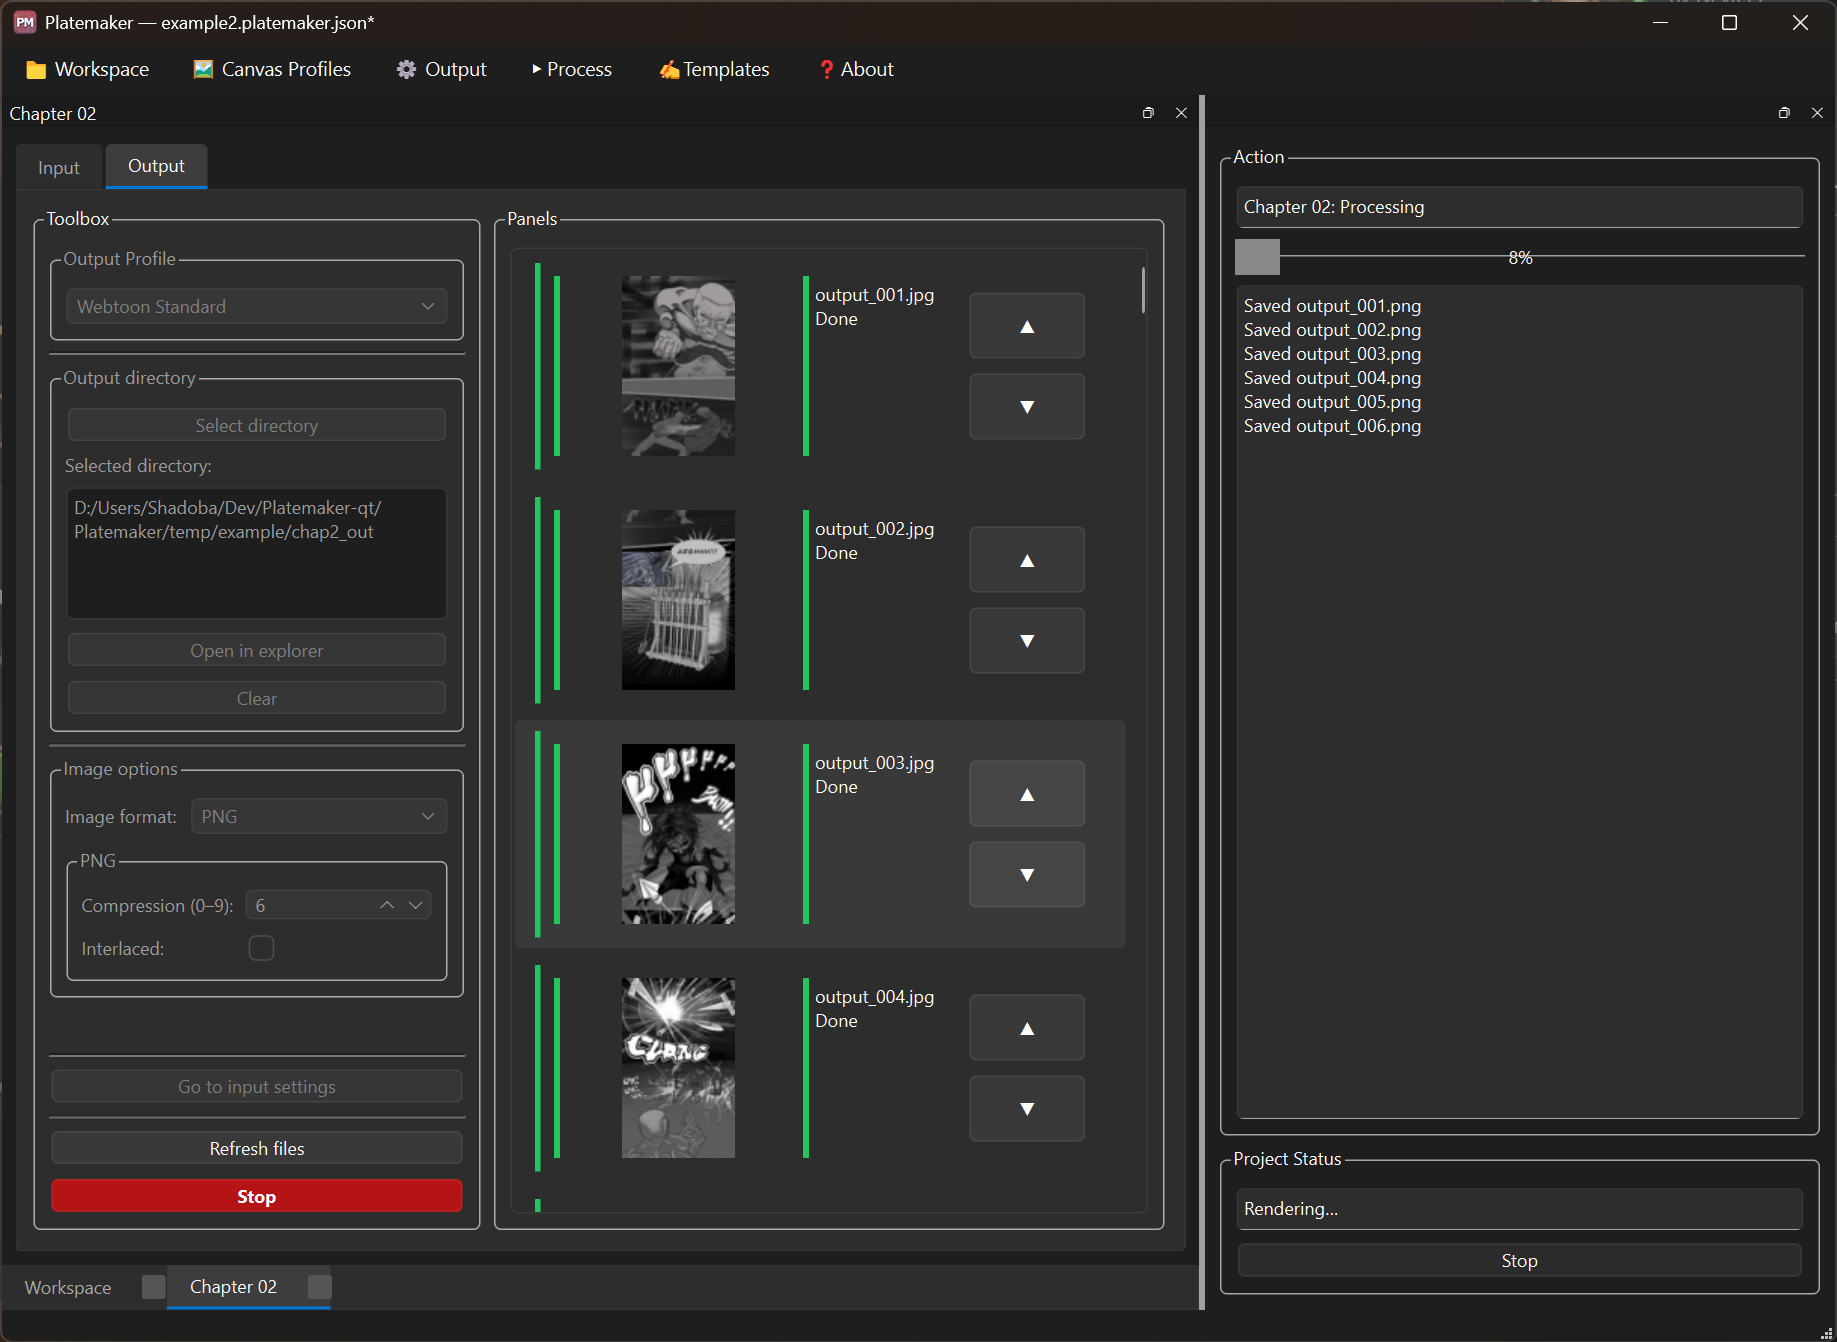The image size is (1837, 1342).
Task: Click the 8% progress bar
Action: pyautogui.click(x=1519, y=257)
